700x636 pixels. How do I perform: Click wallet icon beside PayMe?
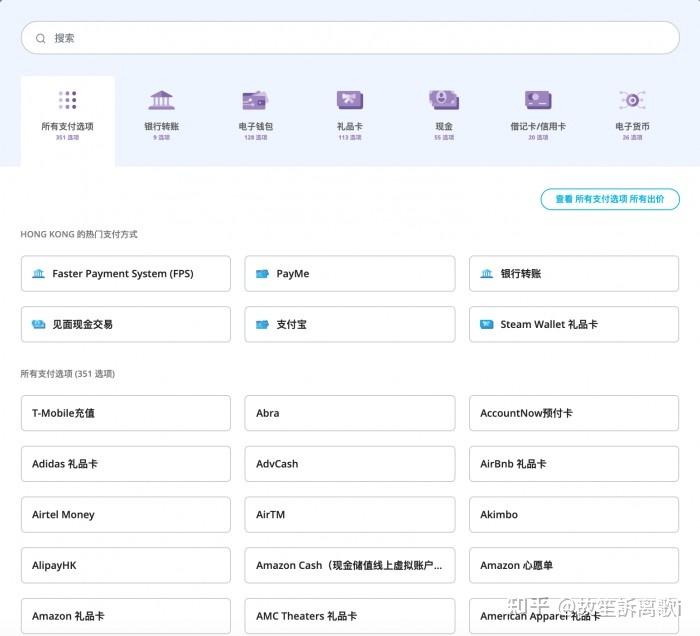[x=262, y=274]
